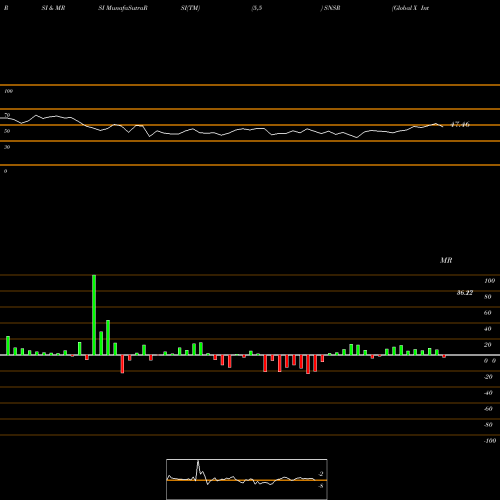The width and height of the screenshot is (500, 500).
Task: Click the MR axis label -40
Action: (x=488, y=393)
